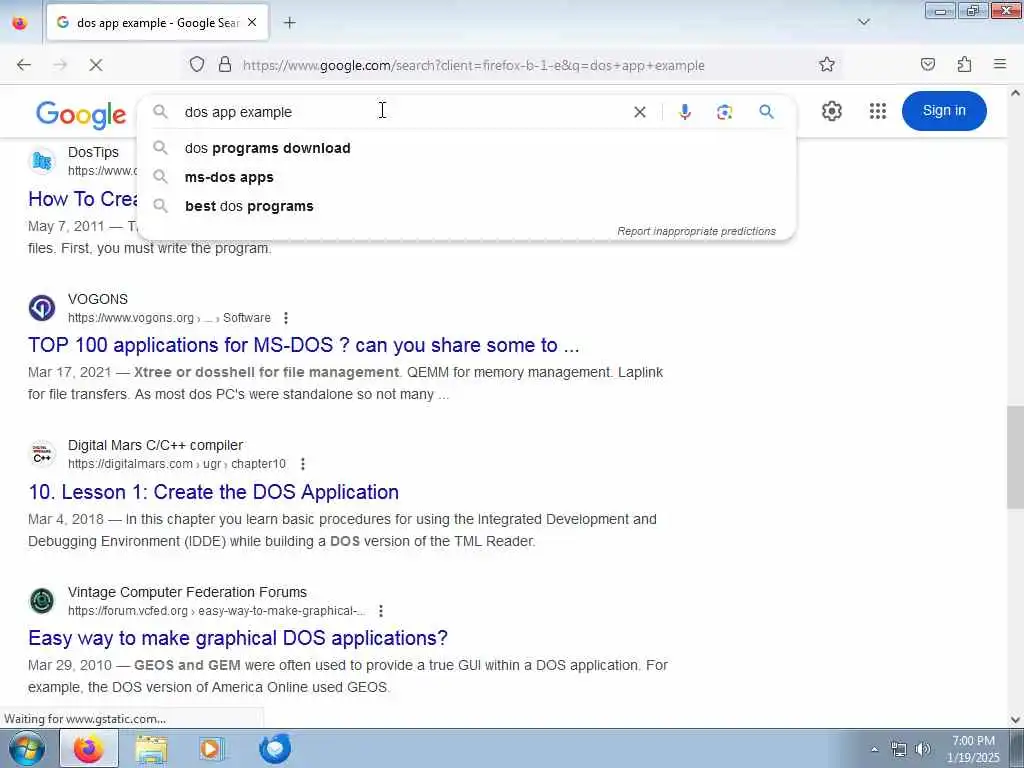The height and width of the screenshot is (768, 1024).
Task: Click the volume speaker tray icon
Action: (x=922, y=750)
